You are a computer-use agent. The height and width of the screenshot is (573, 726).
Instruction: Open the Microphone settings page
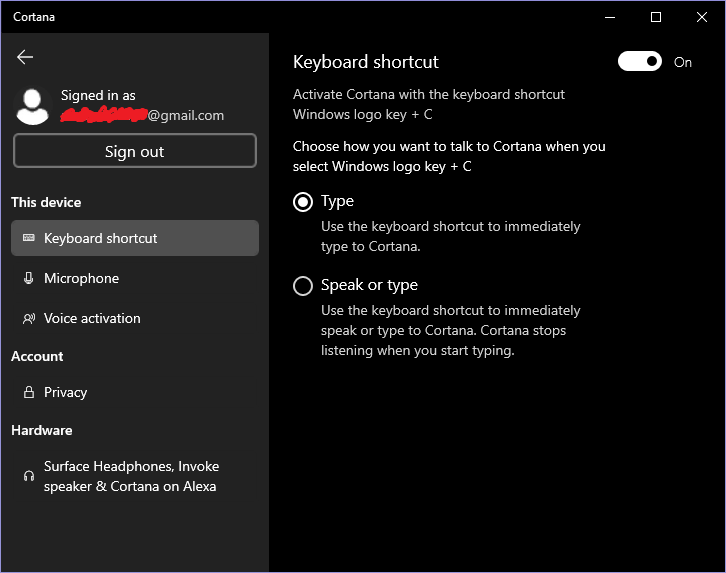[135, 278]
